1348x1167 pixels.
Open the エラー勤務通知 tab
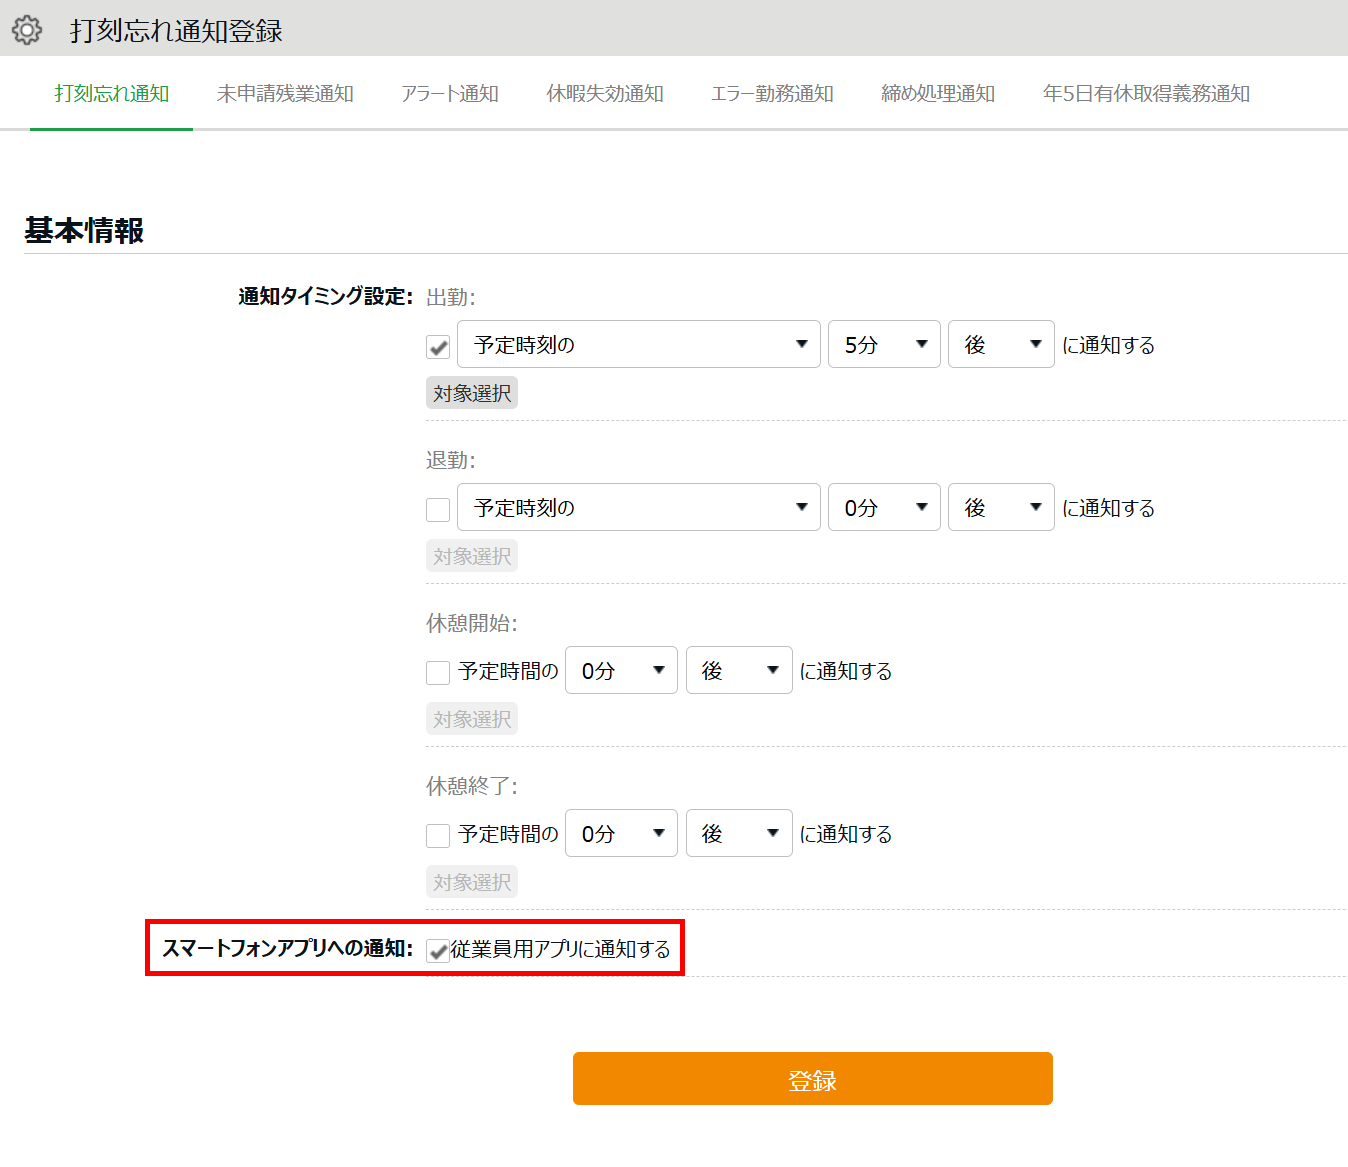772,93
